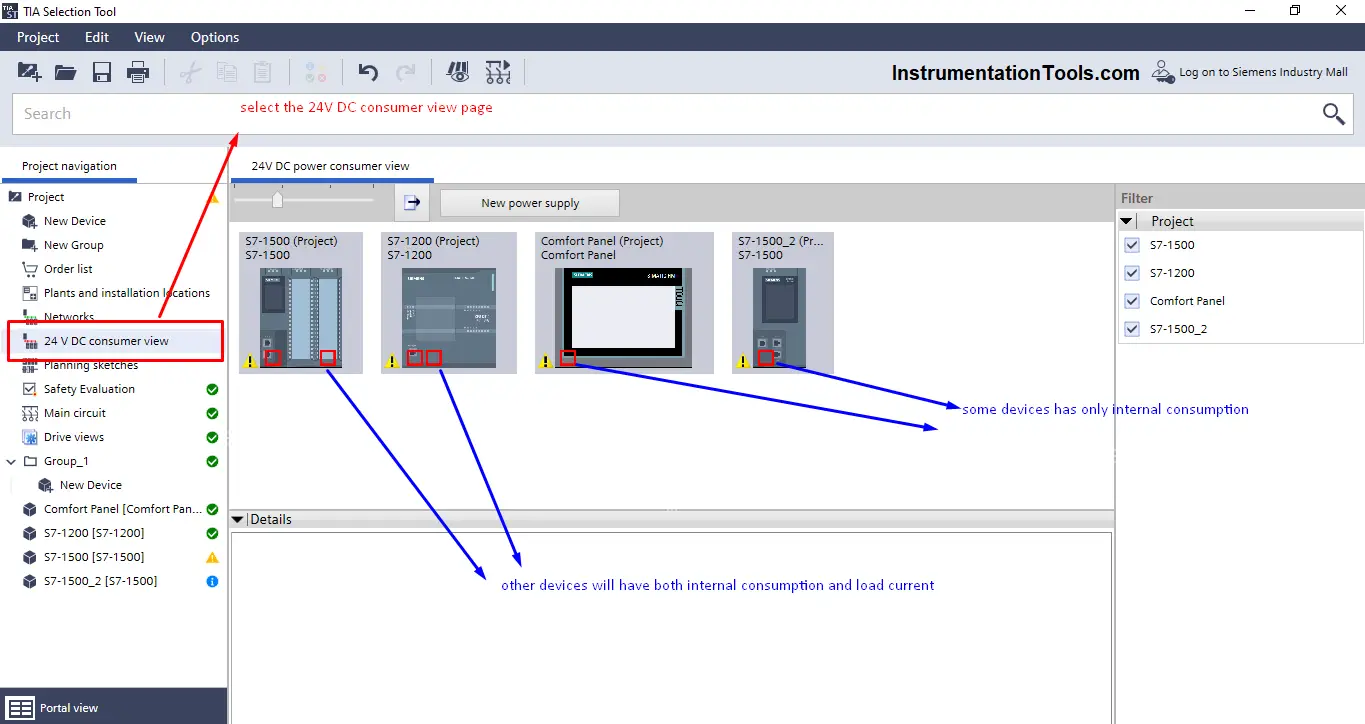Select New Device under Group_1
This screenshot has height=724, width=1365.
pyautogui.click(x=91, y=485)
